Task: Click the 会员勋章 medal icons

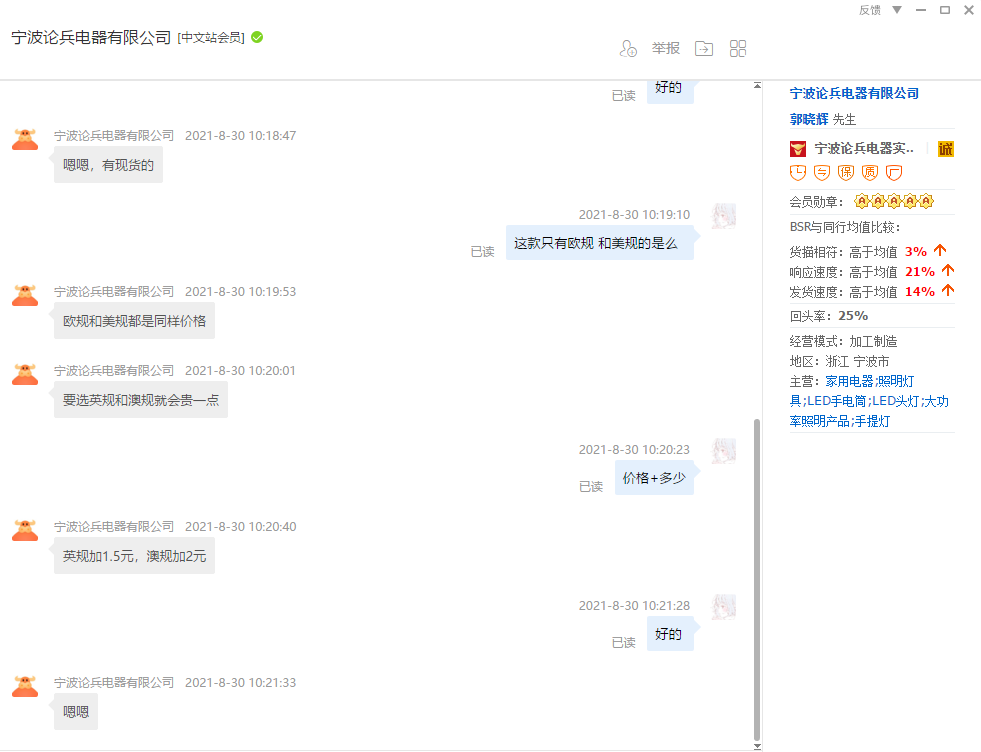Action: [894, 201]
